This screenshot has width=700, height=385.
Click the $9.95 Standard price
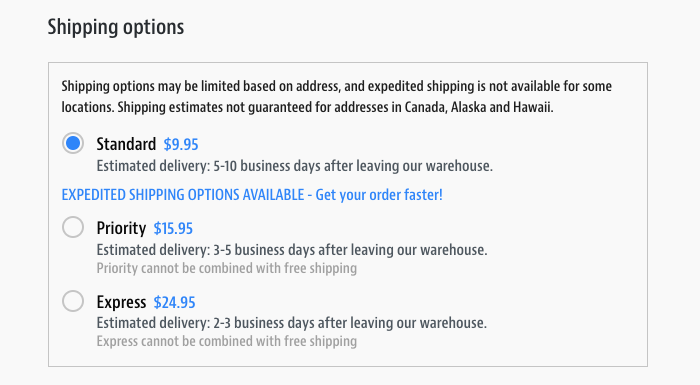181,144
